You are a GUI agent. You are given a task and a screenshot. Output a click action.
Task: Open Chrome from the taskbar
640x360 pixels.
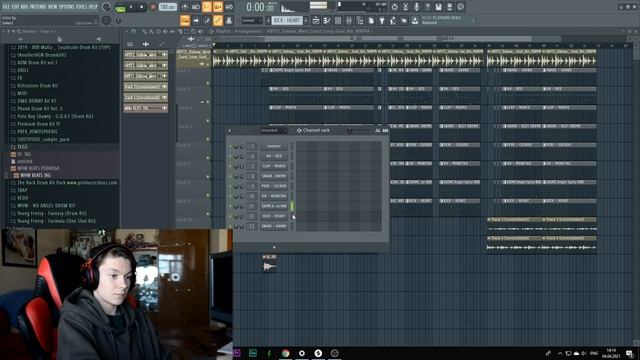pos(285,353)
